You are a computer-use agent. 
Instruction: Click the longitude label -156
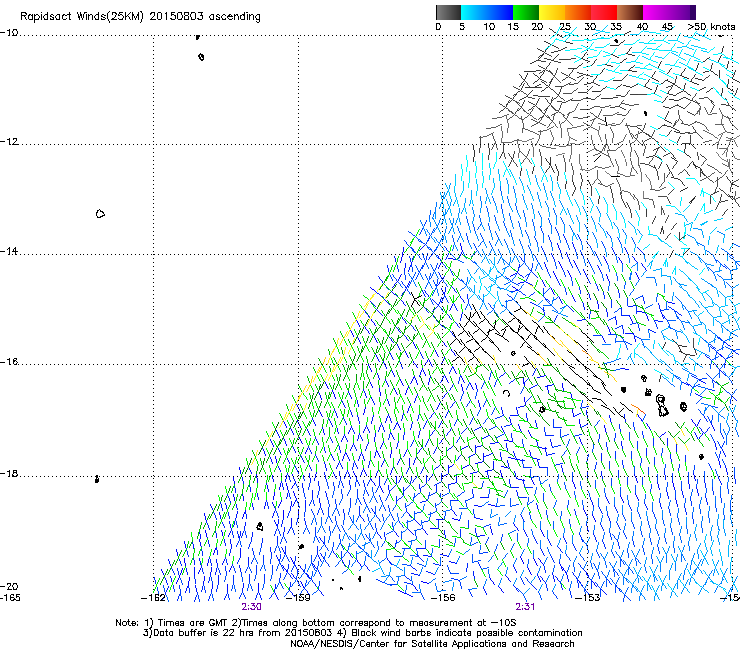click(443, 598)
